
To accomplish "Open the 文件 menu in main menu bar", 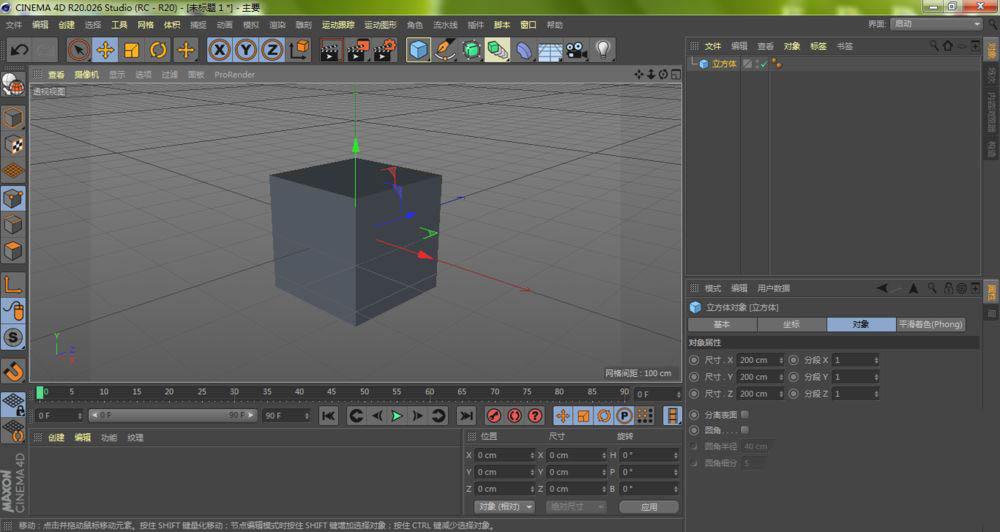I will click(x=13, y=25).
